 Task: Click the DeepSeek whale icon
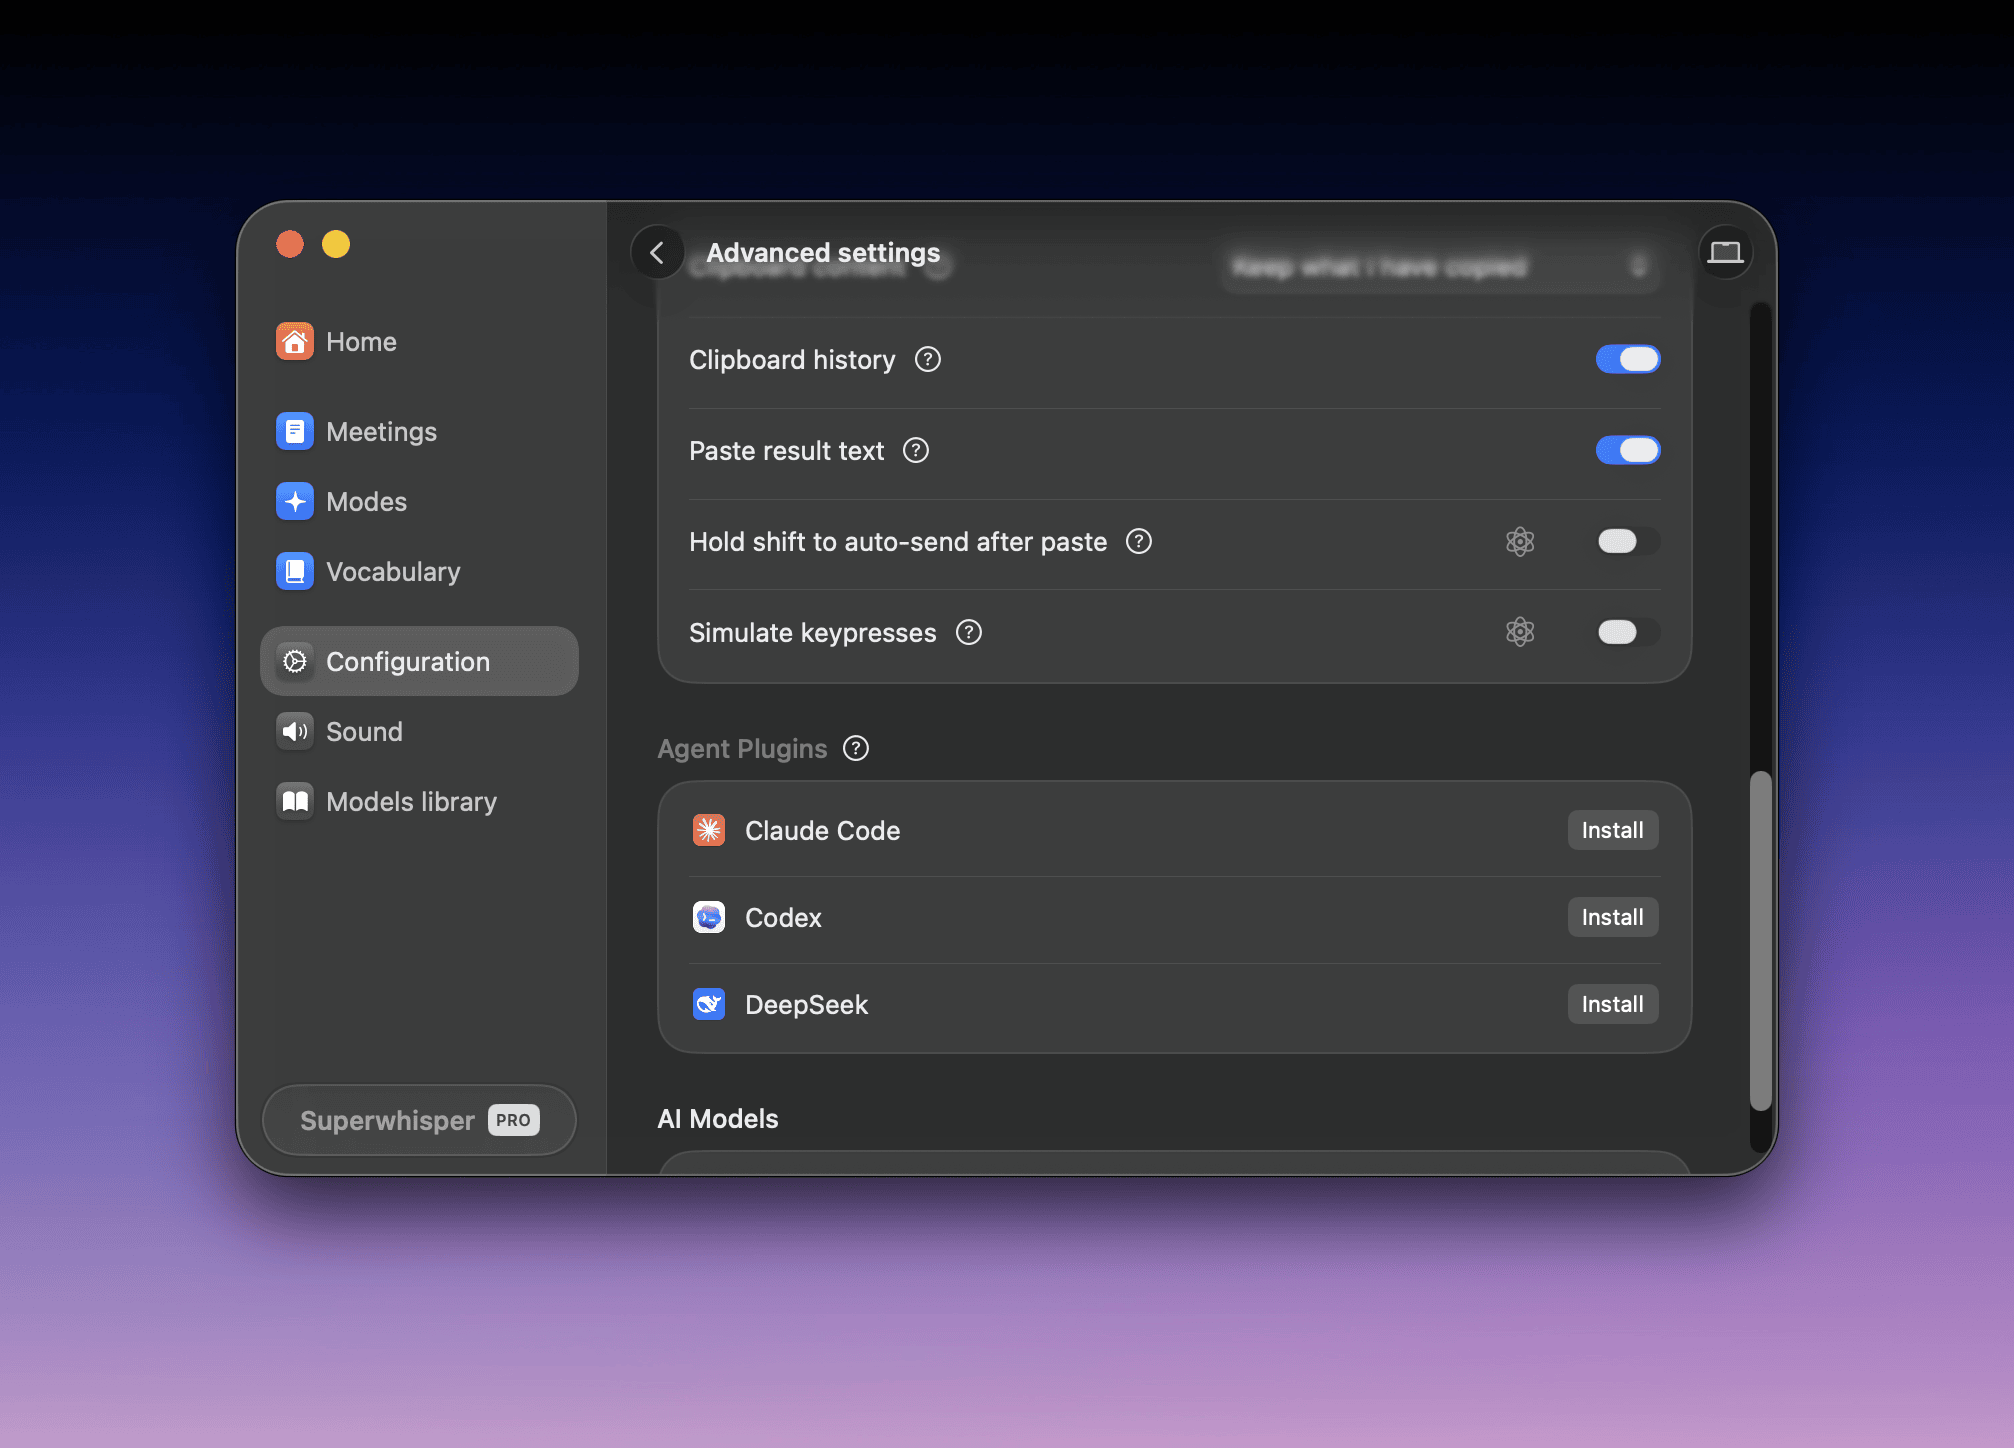pos(709,1004)
